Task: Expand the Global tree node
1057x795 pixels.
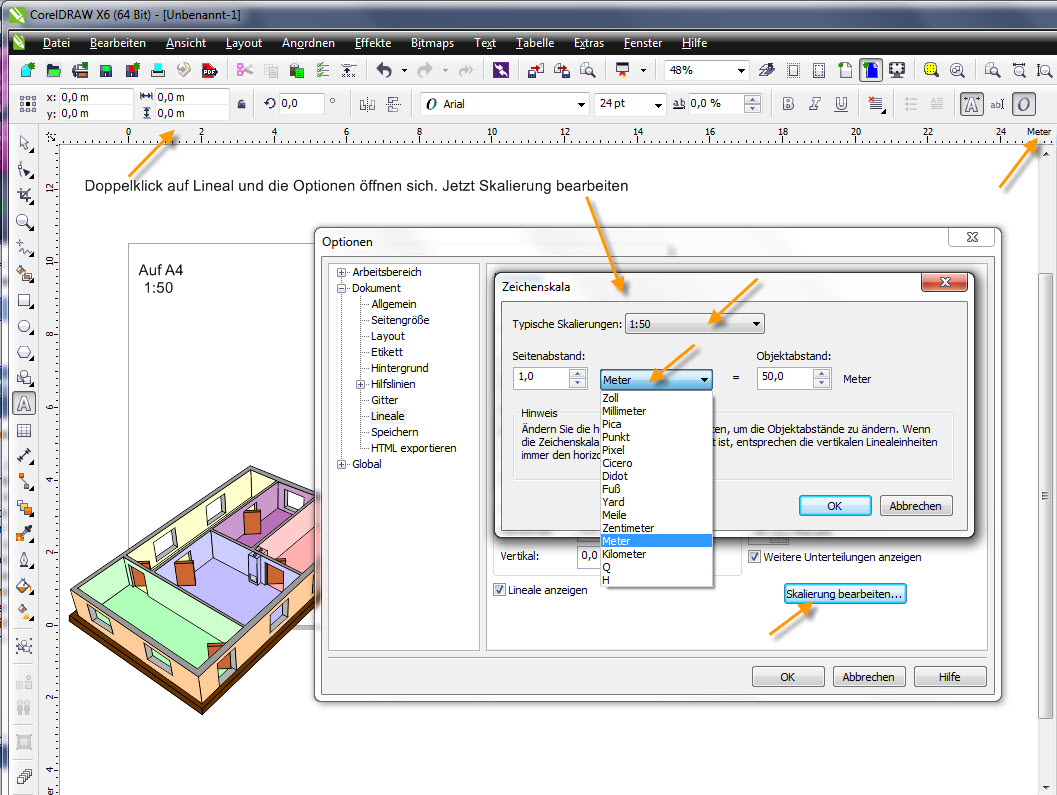Action: 341,465
